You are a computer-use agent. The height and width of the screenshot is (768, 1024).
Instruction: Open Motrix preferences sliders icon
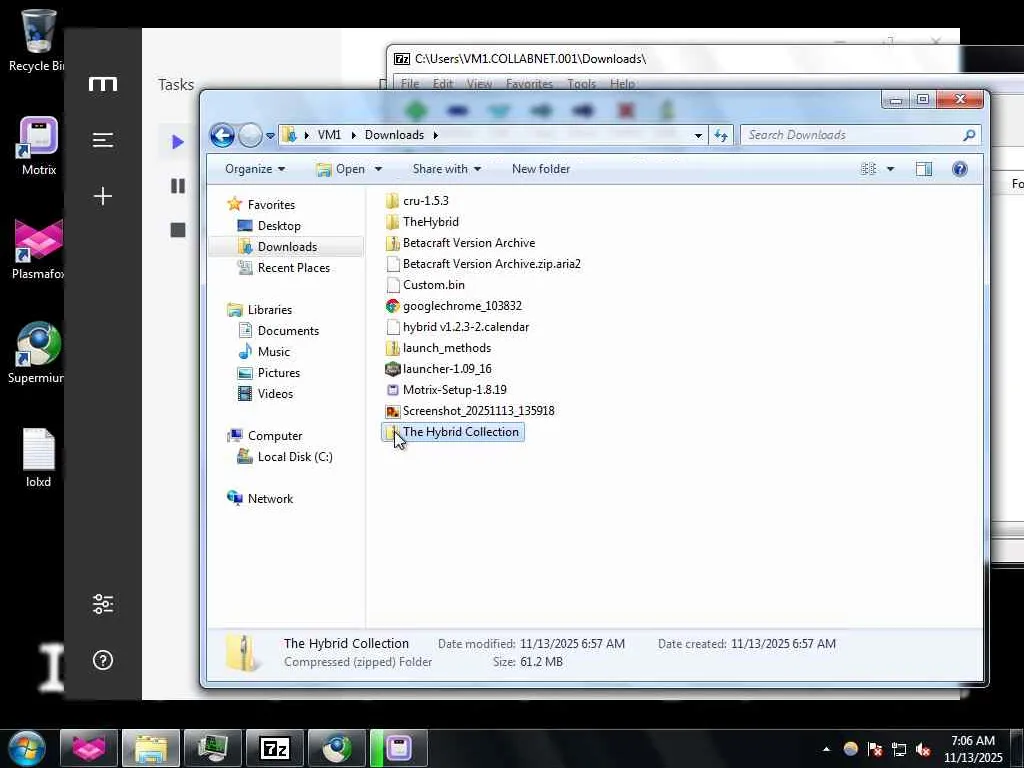click(103, 604)
